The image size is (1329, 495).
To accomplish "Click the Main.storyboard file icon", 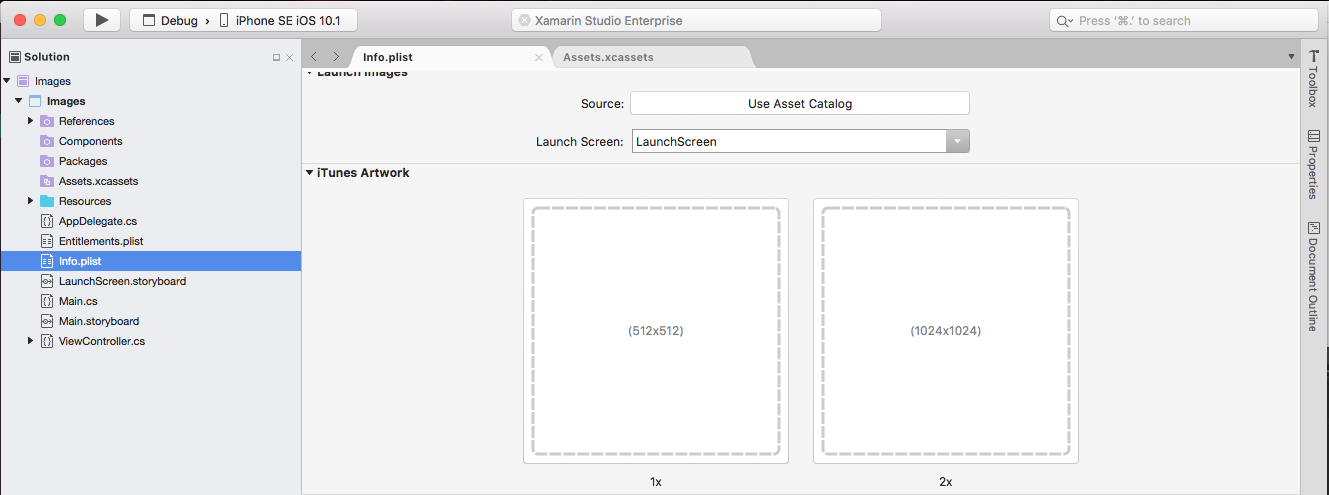I will pos(47,321).
